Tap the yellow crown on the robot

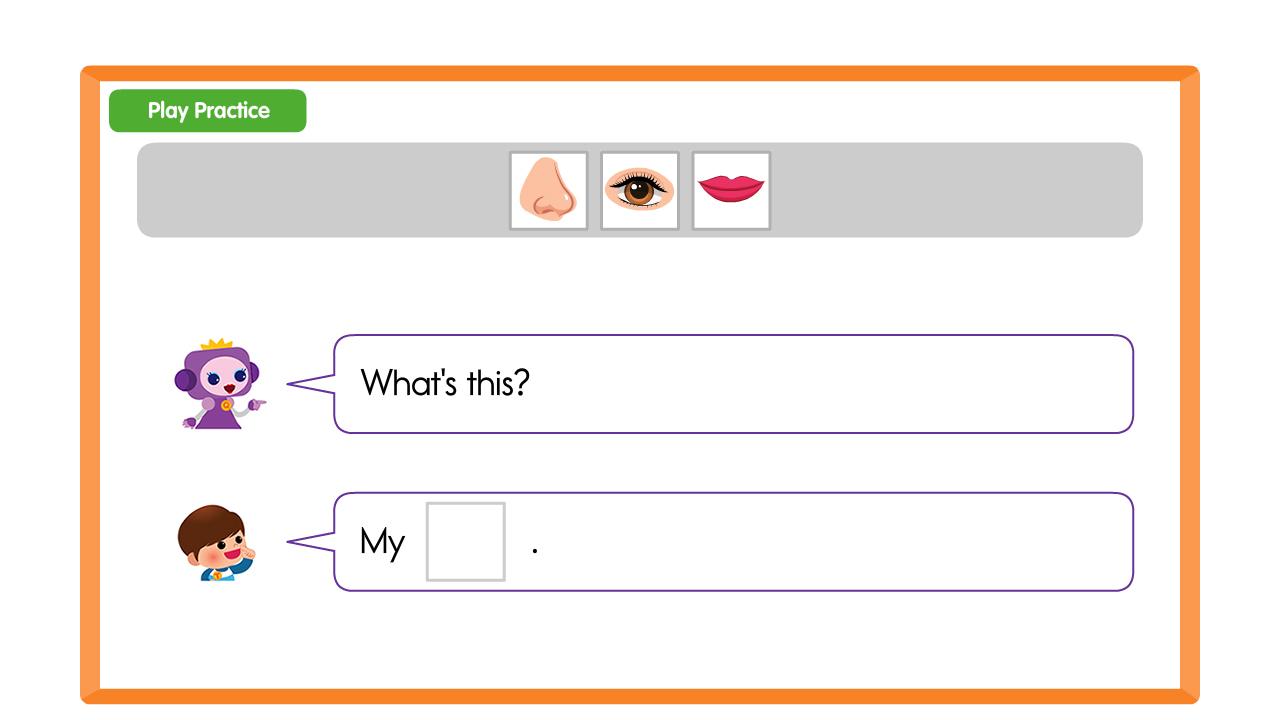pos(216,344)
